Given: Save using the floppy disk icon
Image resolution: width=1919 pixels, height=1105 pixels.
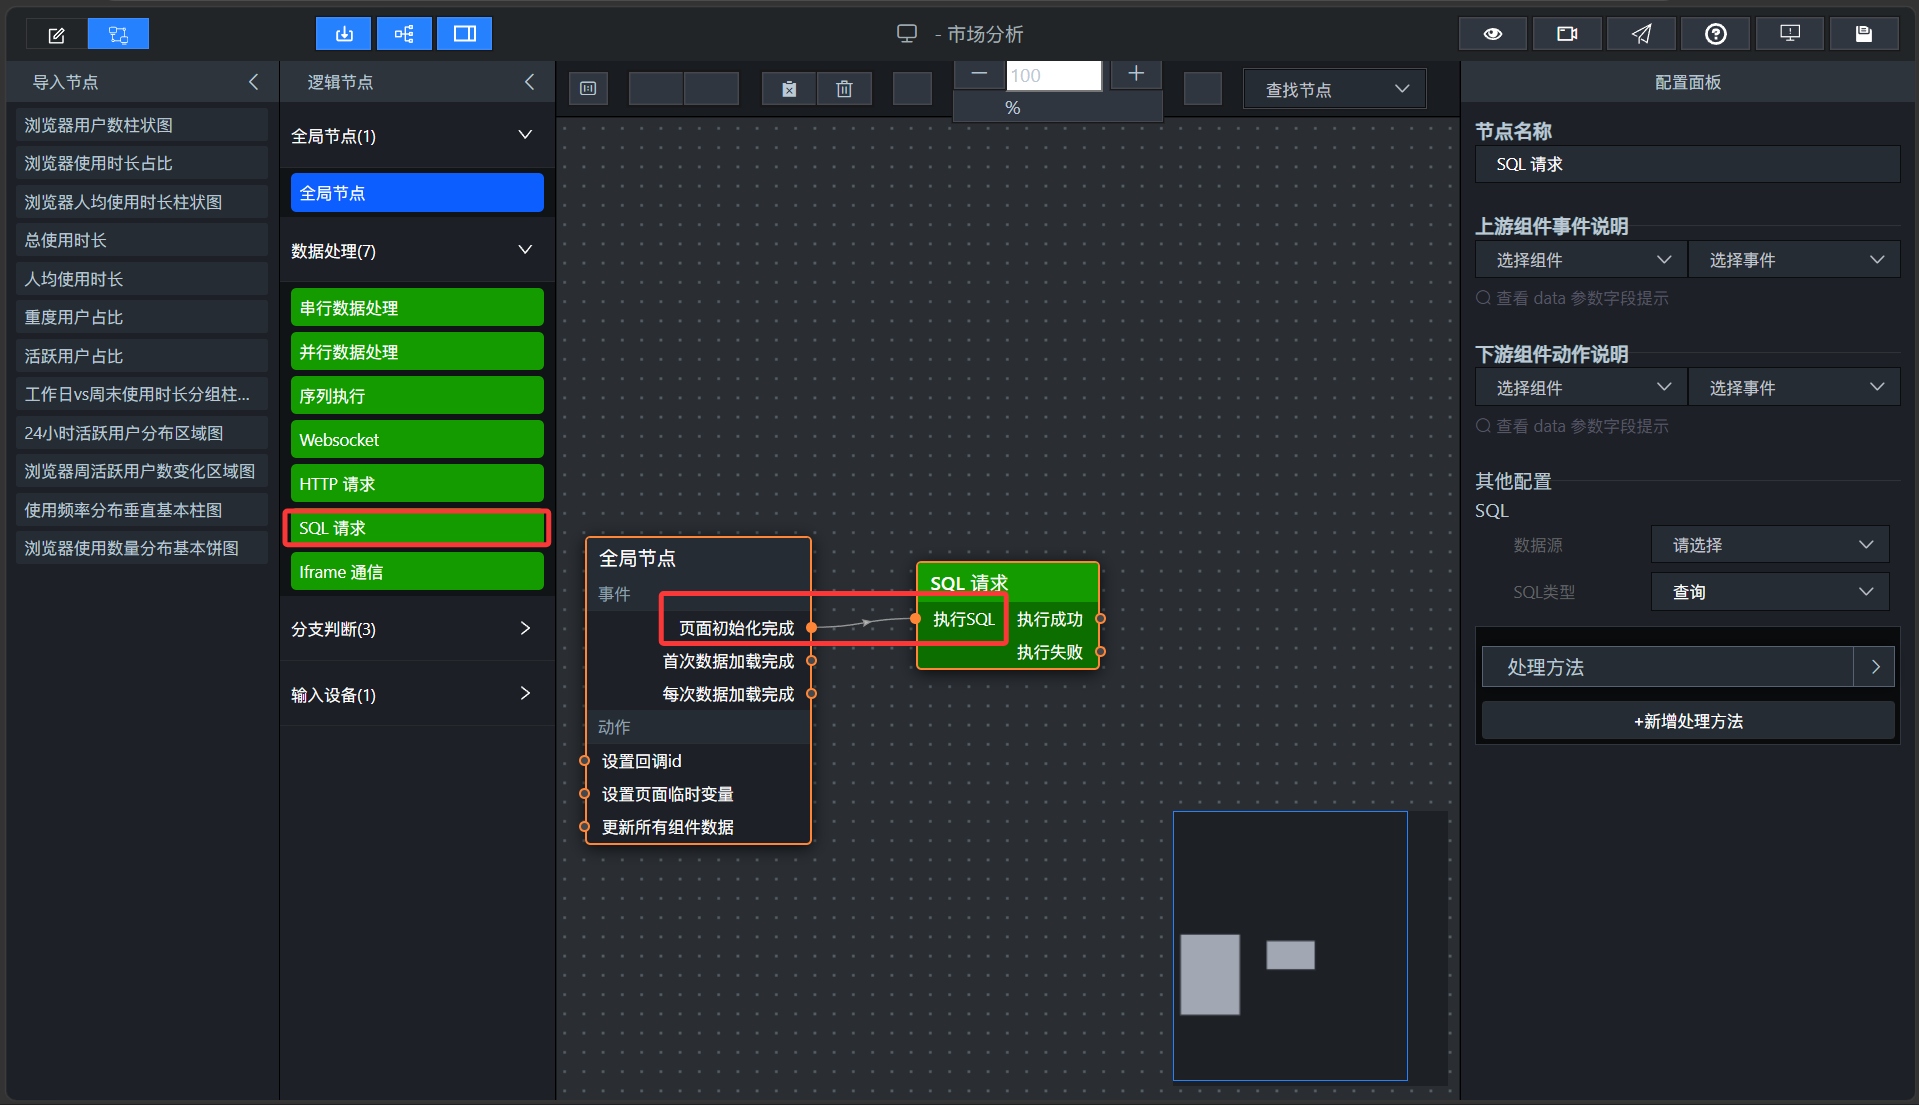Looking at the screenshot, I should 1864,34.
